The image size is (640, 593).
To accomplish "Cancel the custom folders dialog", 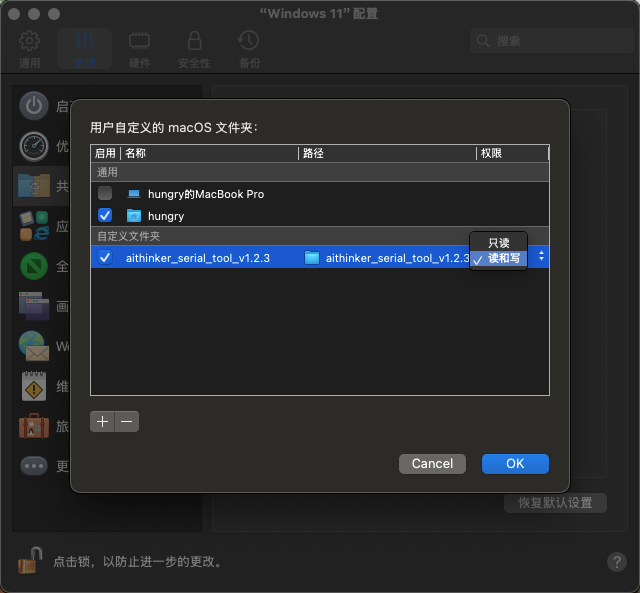I will pyautogui.click(x=432, y=464).
